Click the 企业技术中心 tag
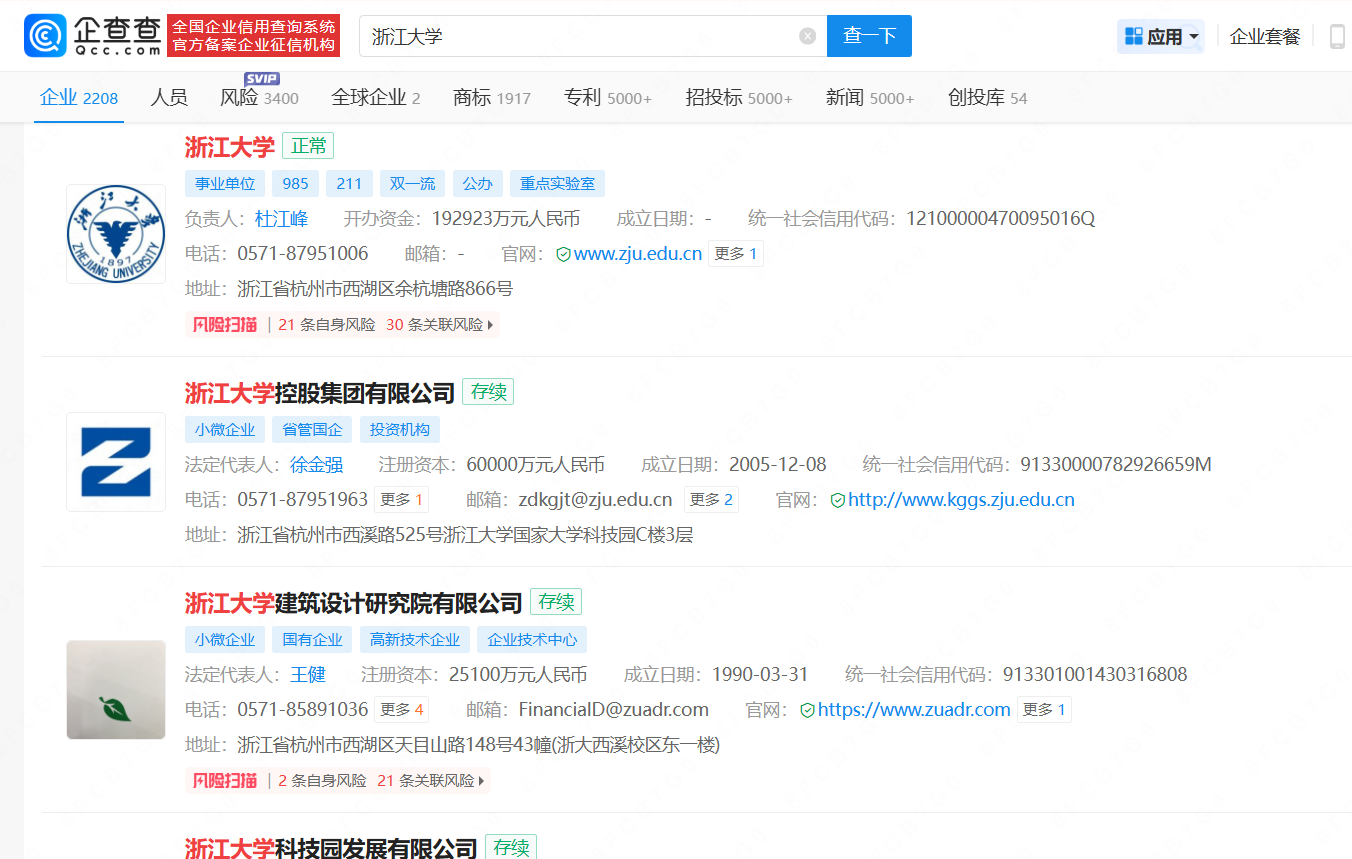Viewport: 1352px width, 859px height. (532, 640)
